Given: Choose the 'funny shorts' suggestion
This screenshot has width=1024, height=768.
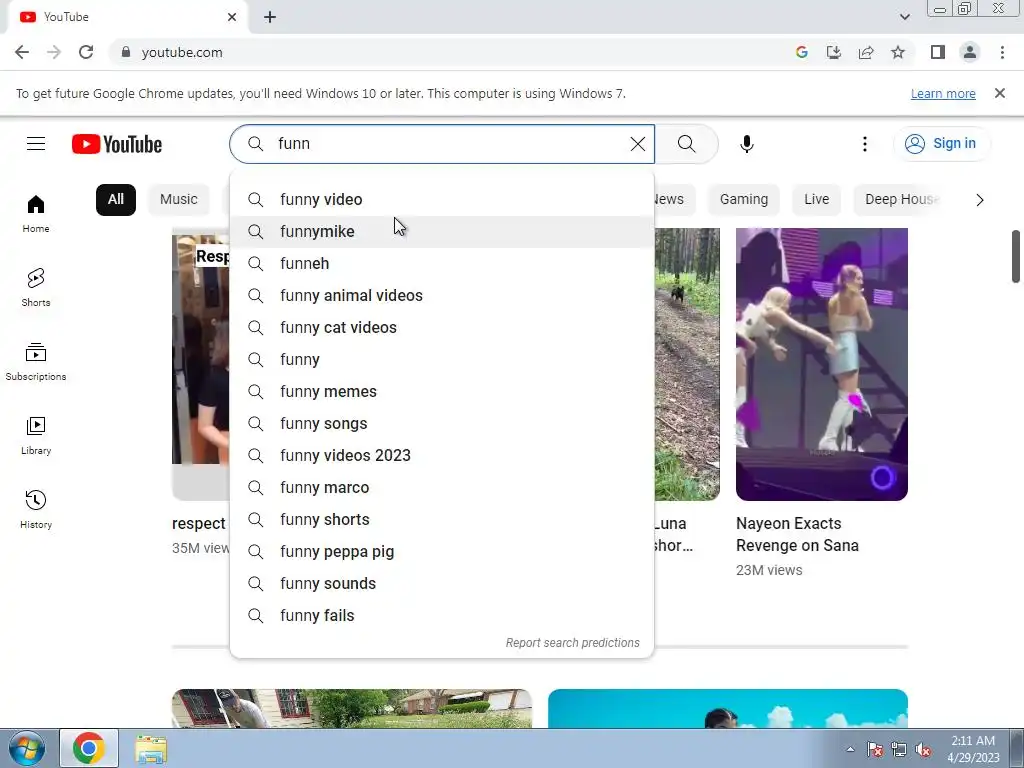Looking at the screenshot, I should [441, 519].
